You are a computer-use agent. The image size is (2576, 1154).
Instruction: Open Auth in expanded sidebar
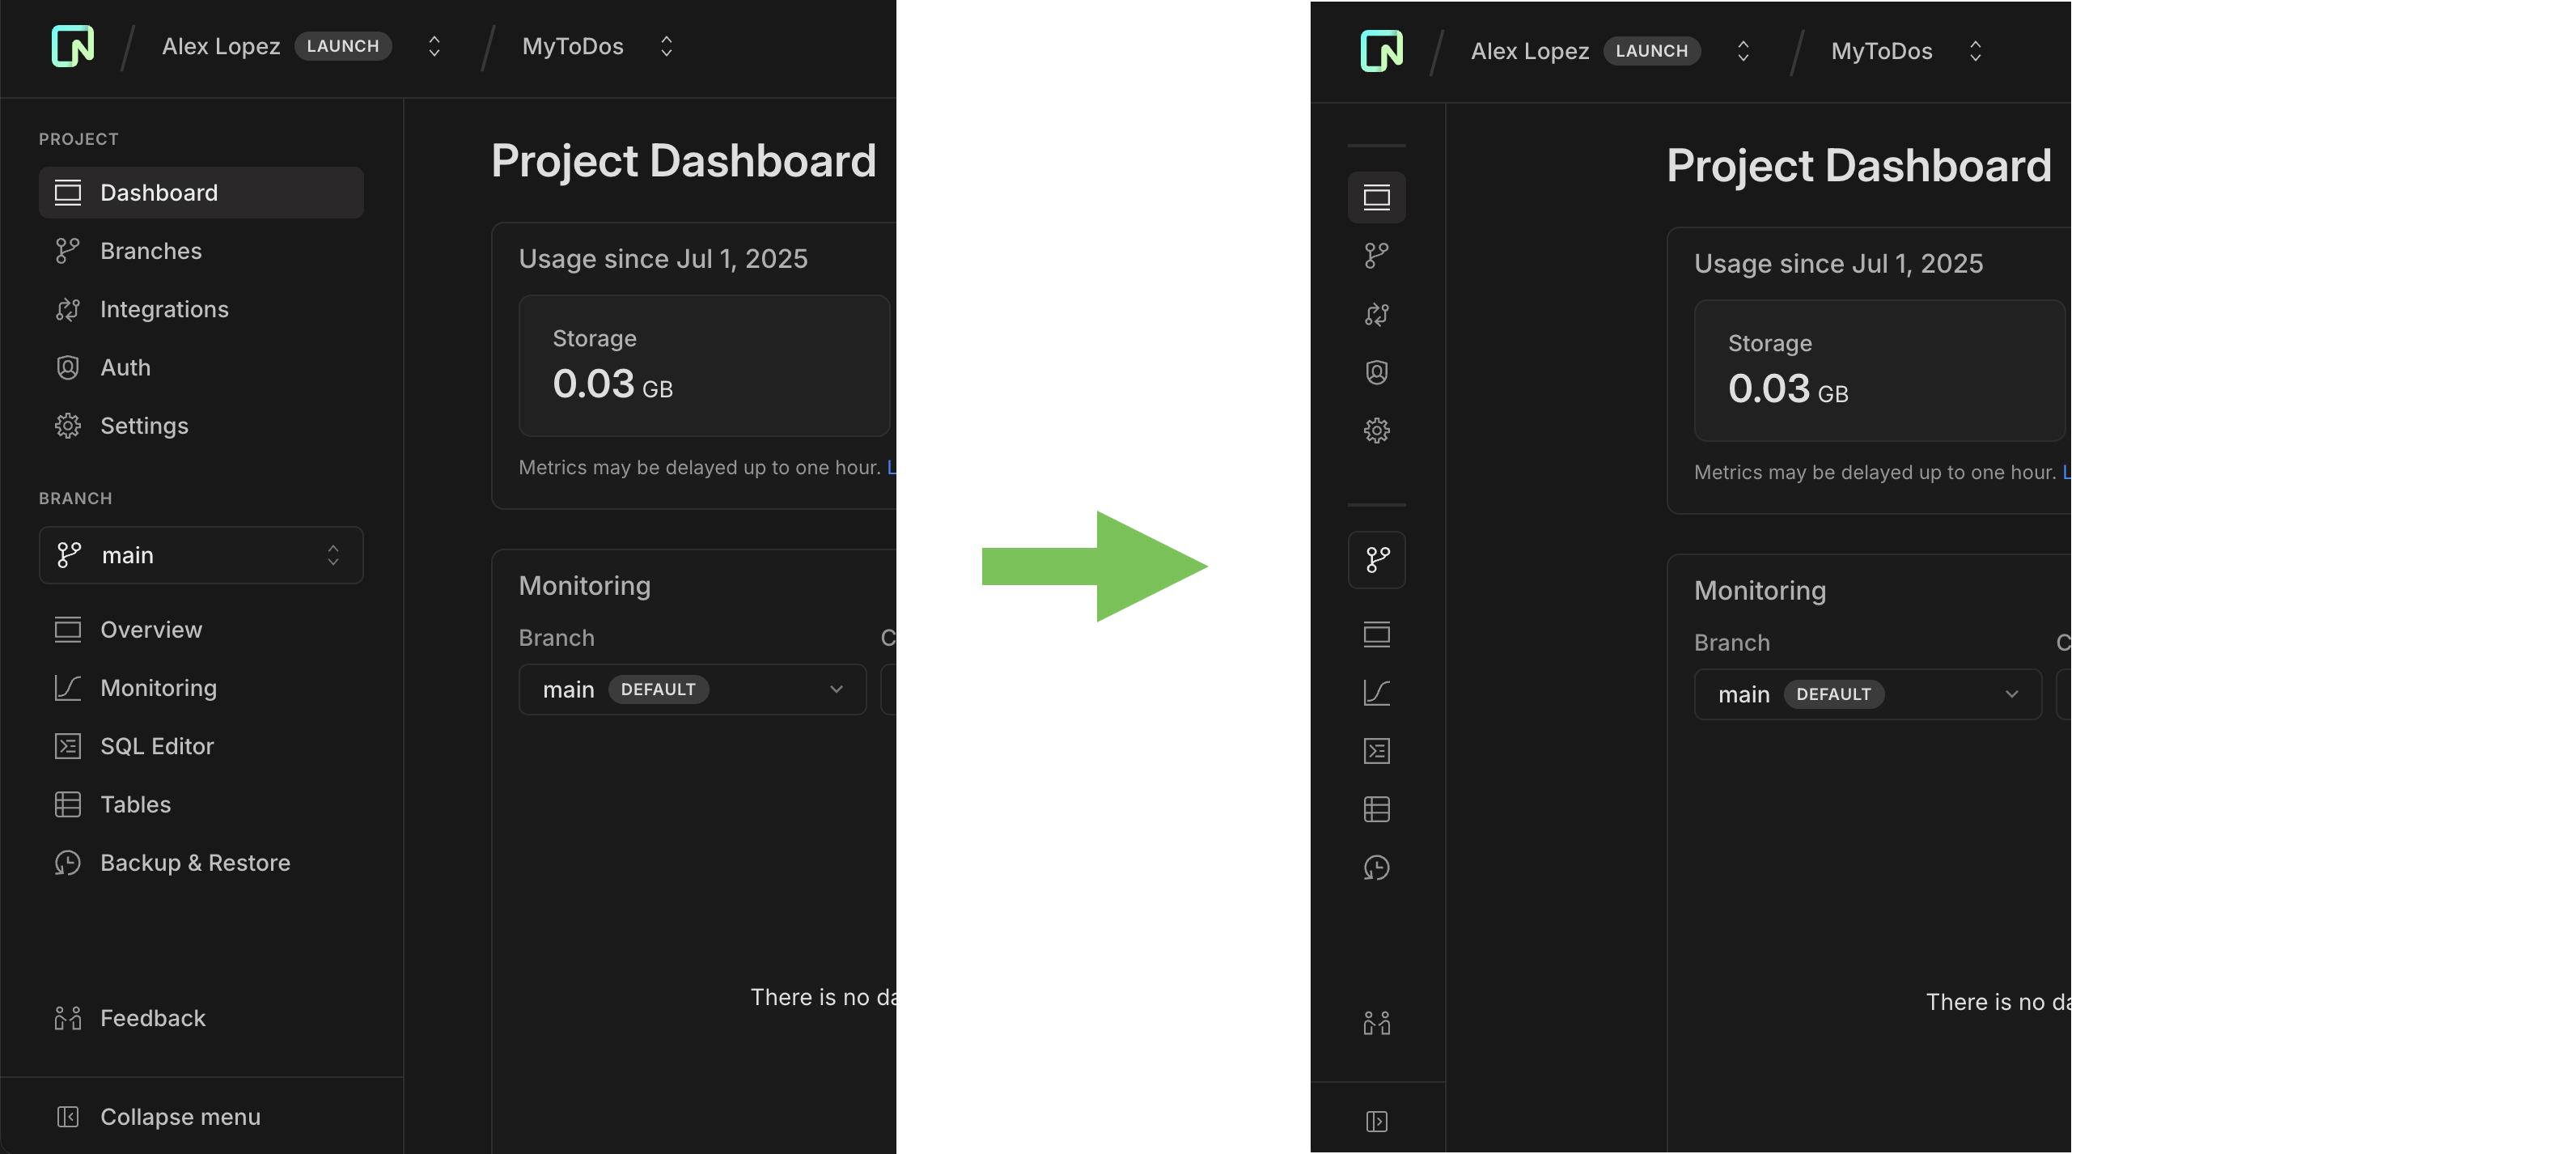pos(201,367)
